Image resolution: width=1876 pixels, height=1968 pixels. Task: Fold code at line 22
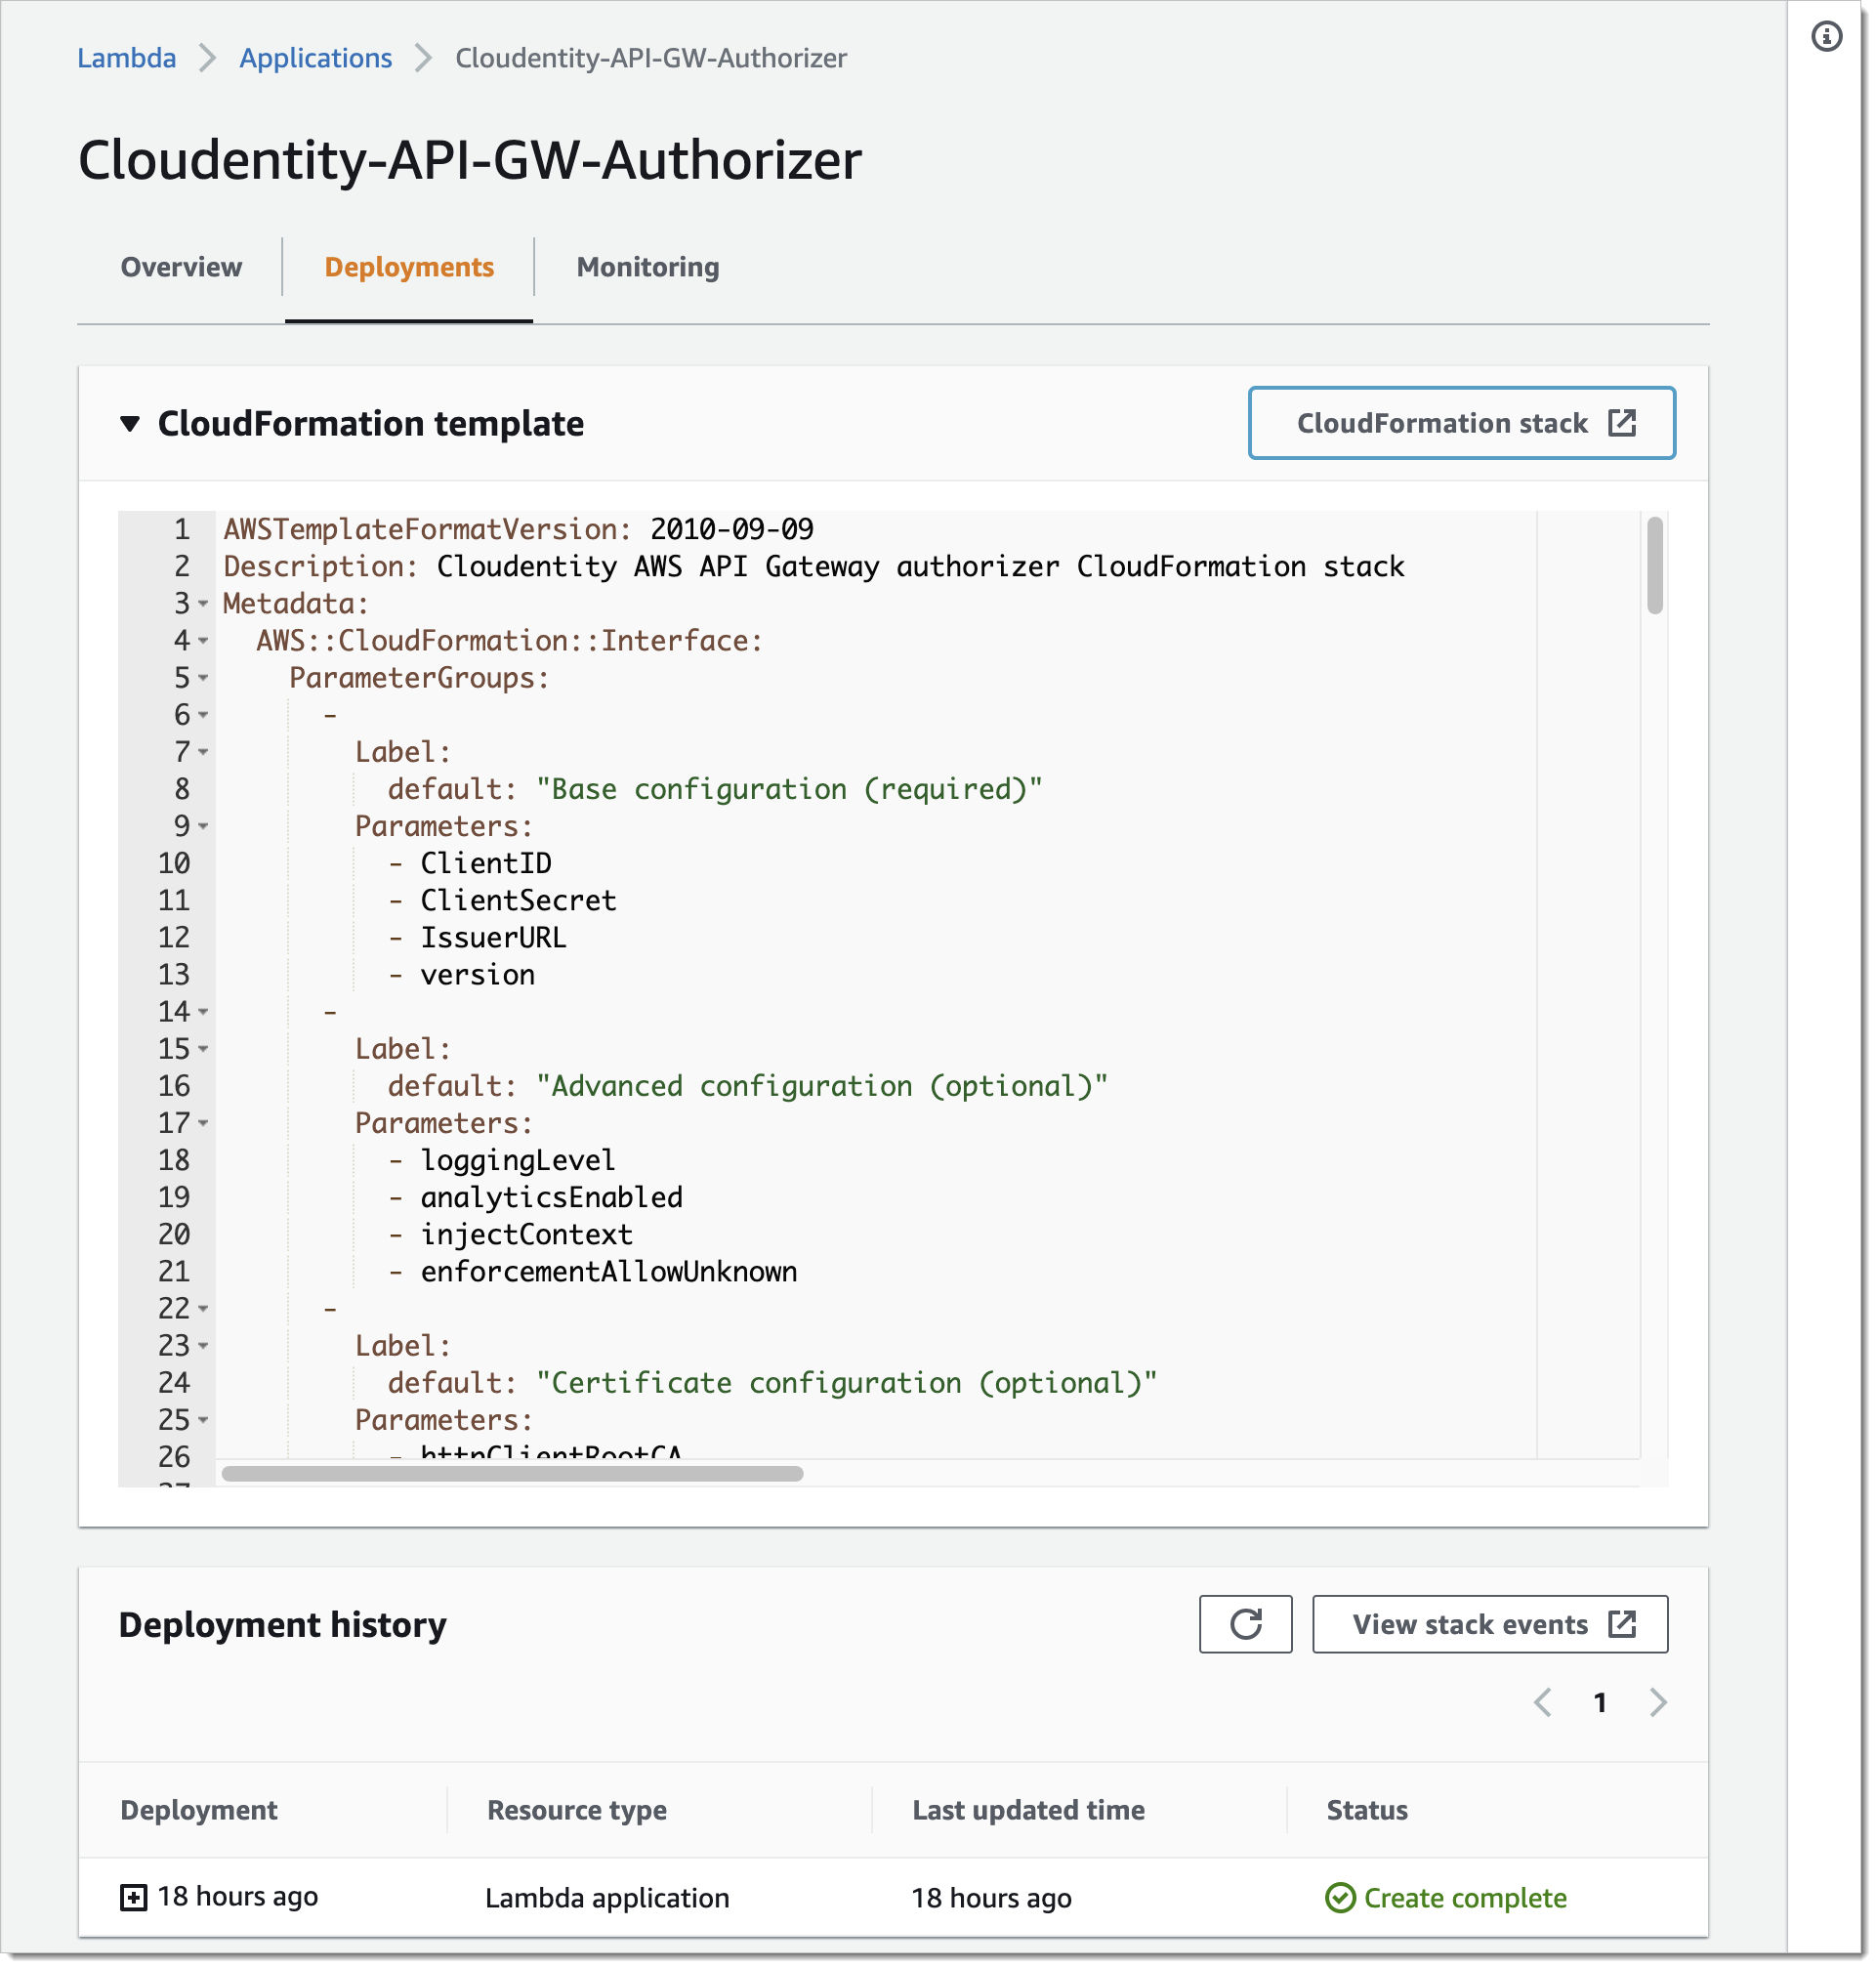(x=203, y=1308)
